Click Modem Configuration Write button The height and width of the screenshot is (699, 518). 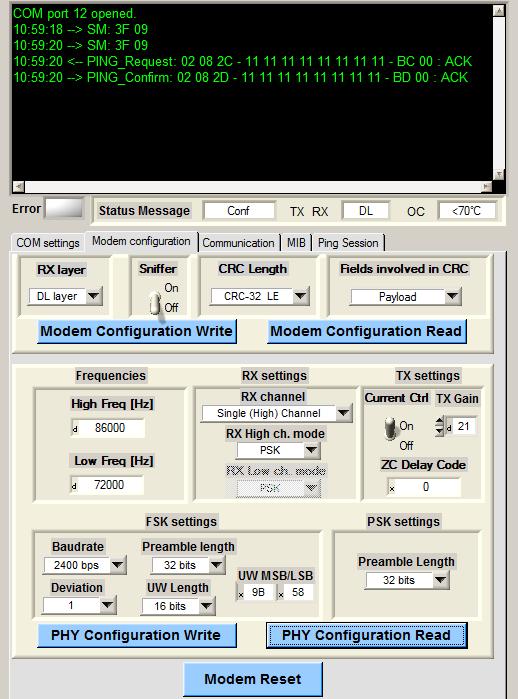click(136, 331)
